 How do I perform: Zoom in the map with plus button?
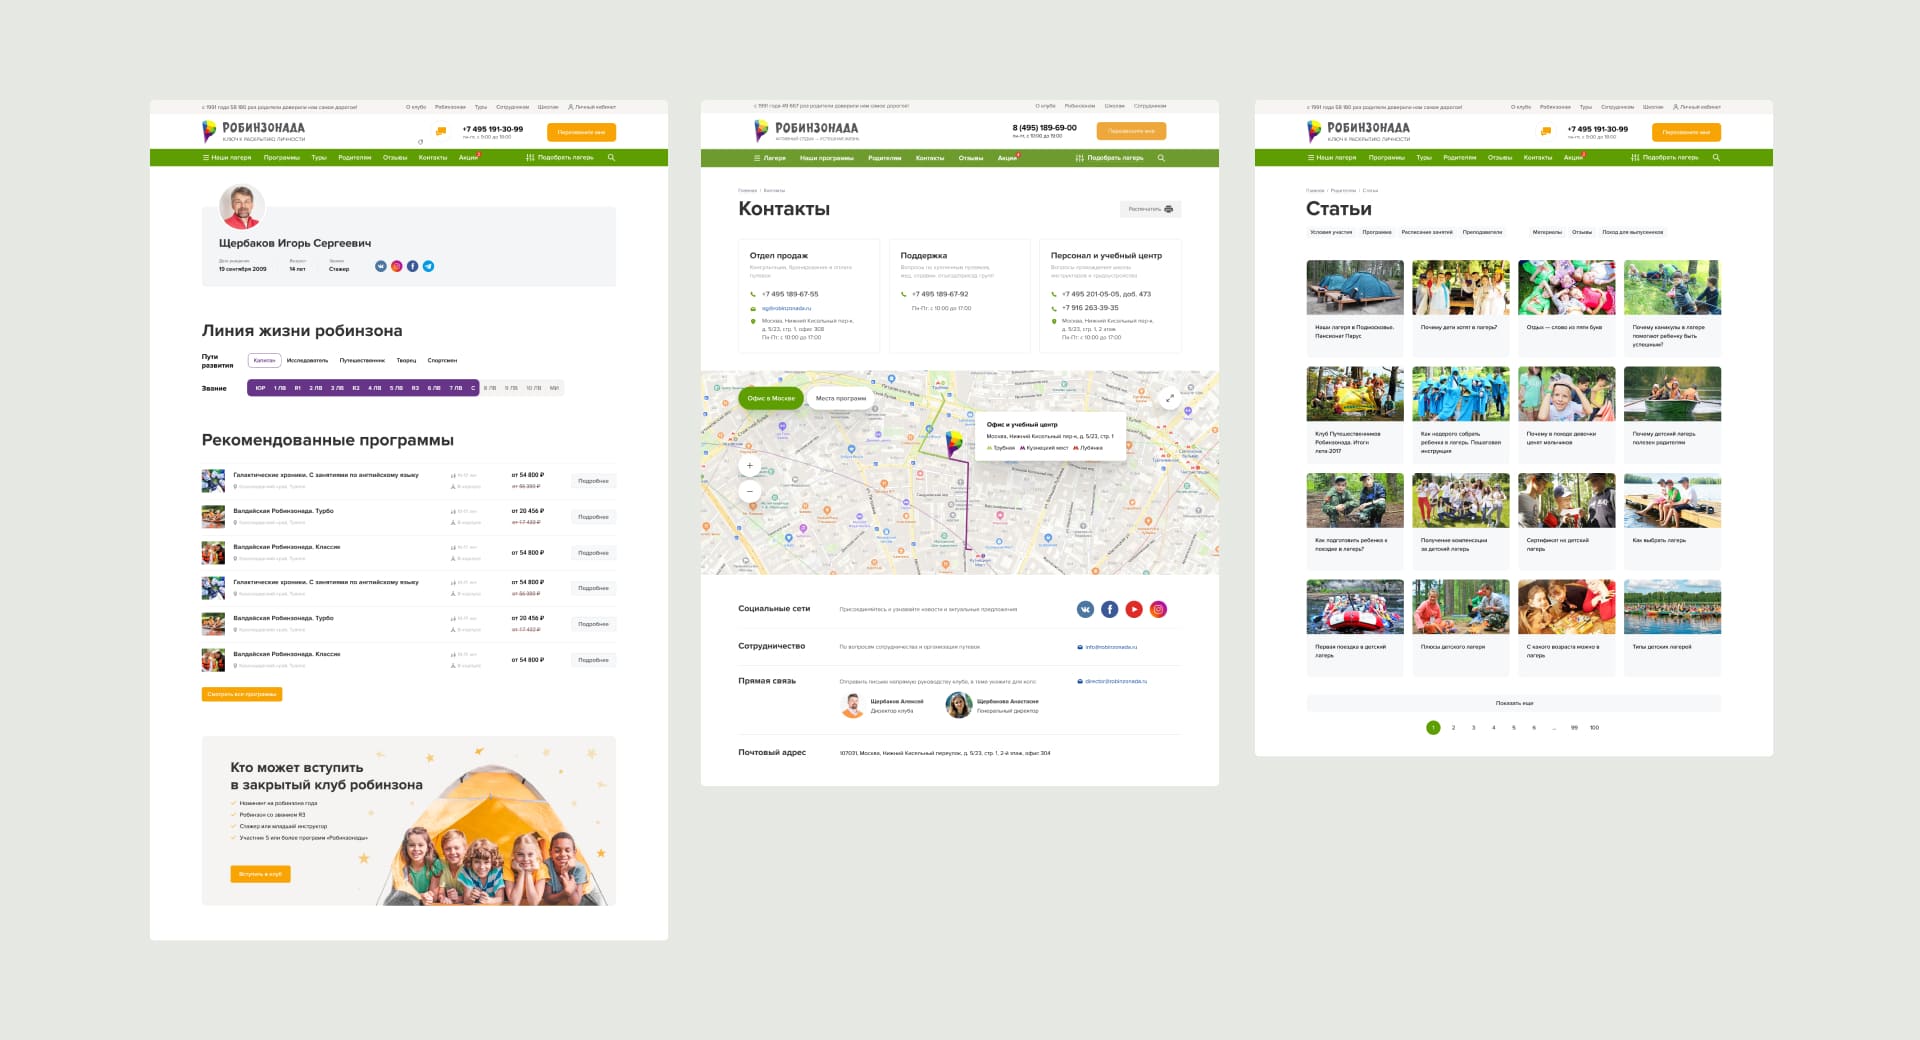click(x=750, y=465)
